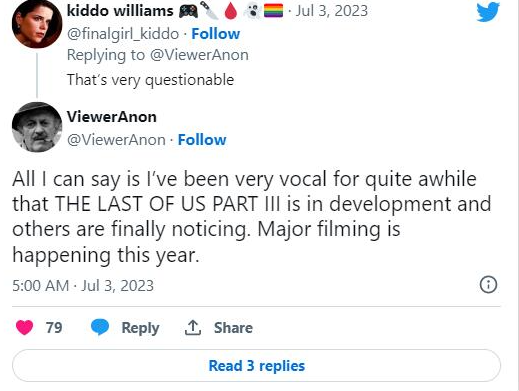The image size is (519, 391).
Task: Click the kiddo williams display name
Action: tap(120, 11)
